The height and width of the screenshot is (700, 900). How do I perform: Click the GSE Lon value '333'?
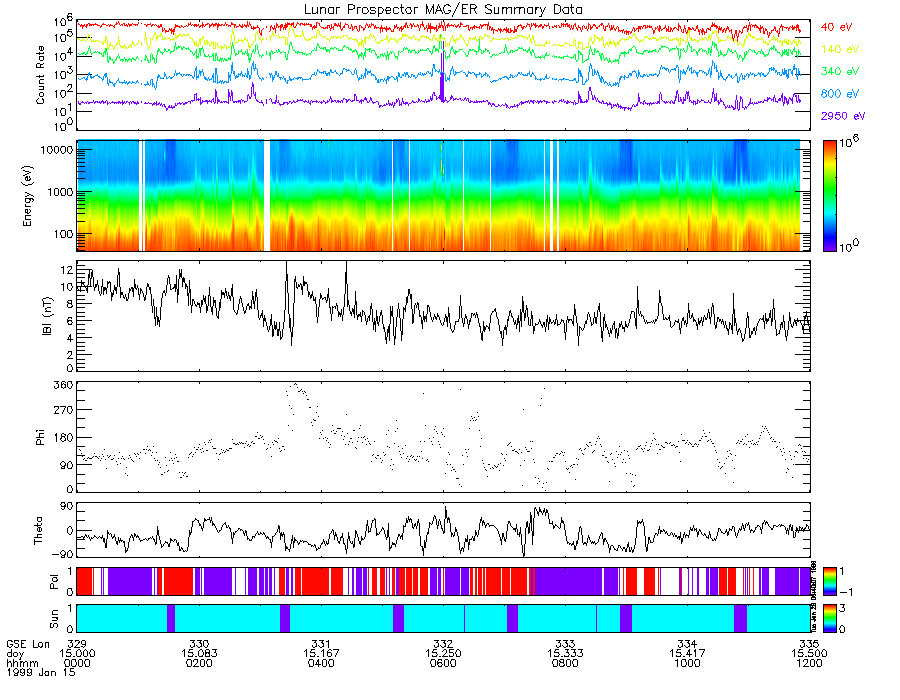tap(565, 644)
